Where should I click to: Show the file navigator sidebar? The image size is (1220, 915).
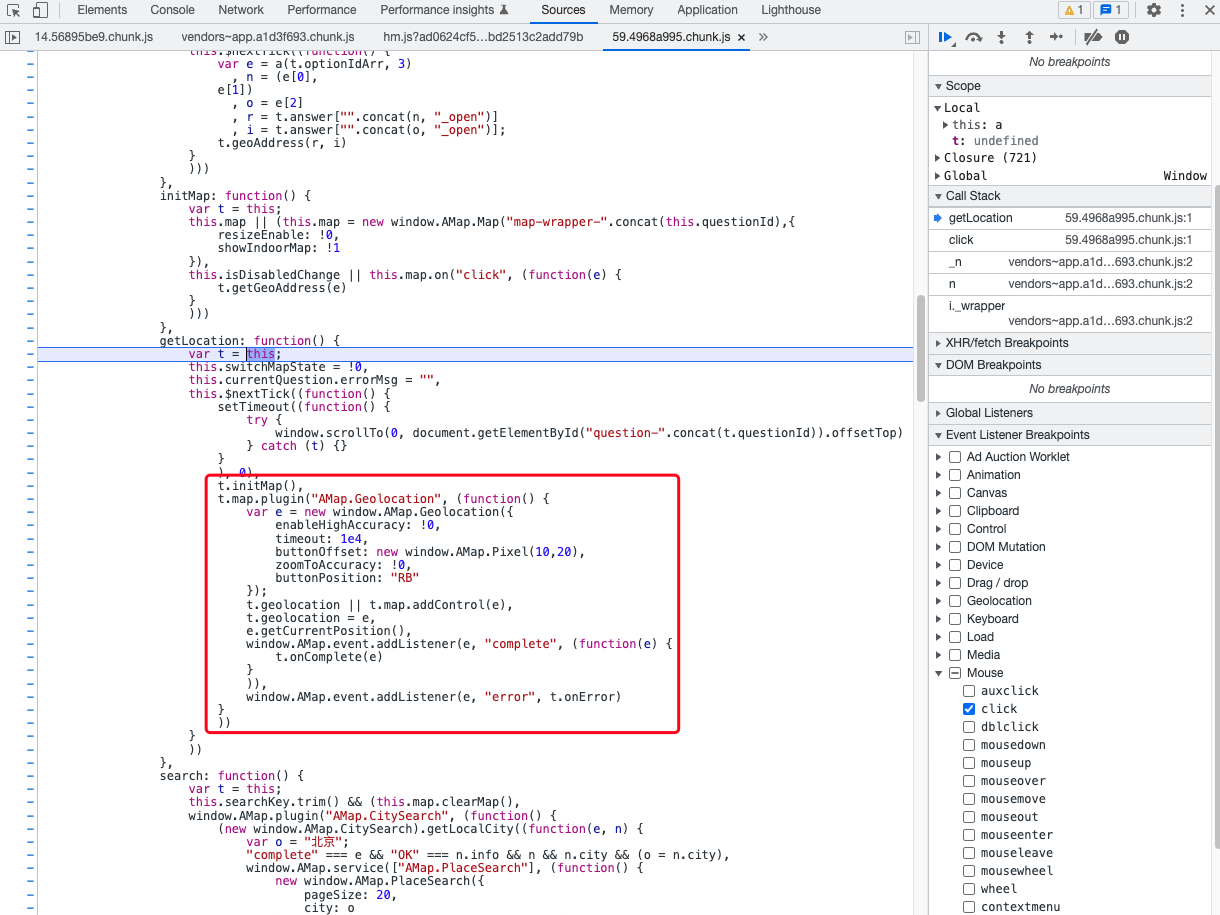click(x=13, y=37)
